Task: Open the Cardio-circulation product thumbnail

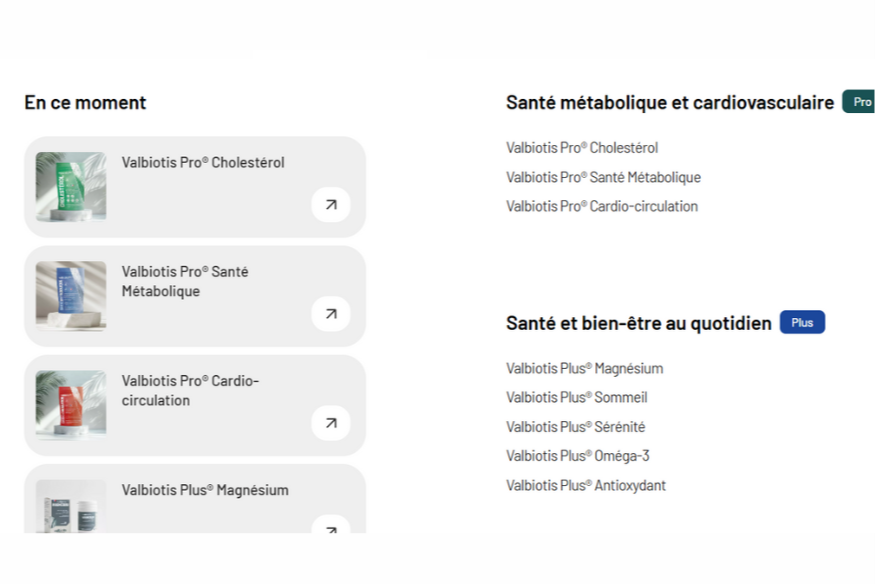Action: pyautogui.click(x=71, y=404)
